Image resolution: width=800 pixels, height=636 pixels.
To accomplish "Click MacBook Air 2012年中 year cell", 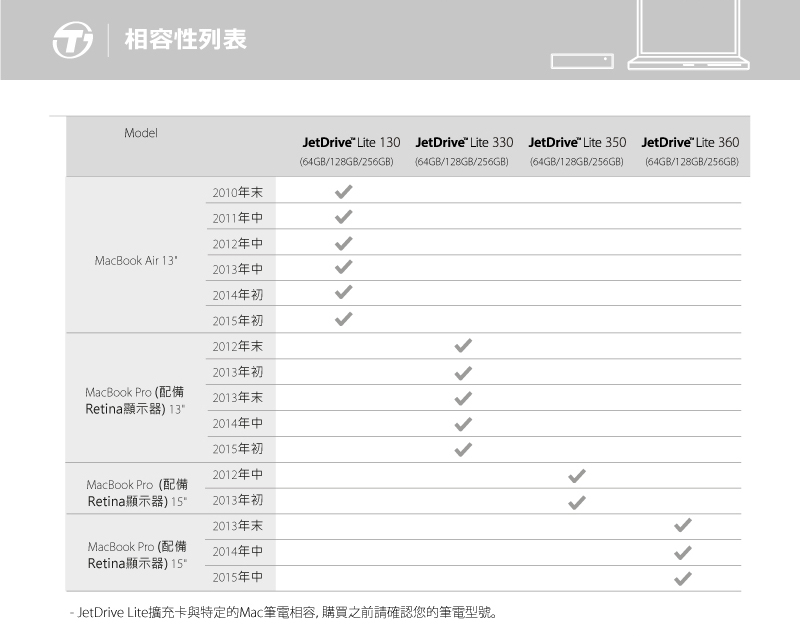I will pos(238,243).
